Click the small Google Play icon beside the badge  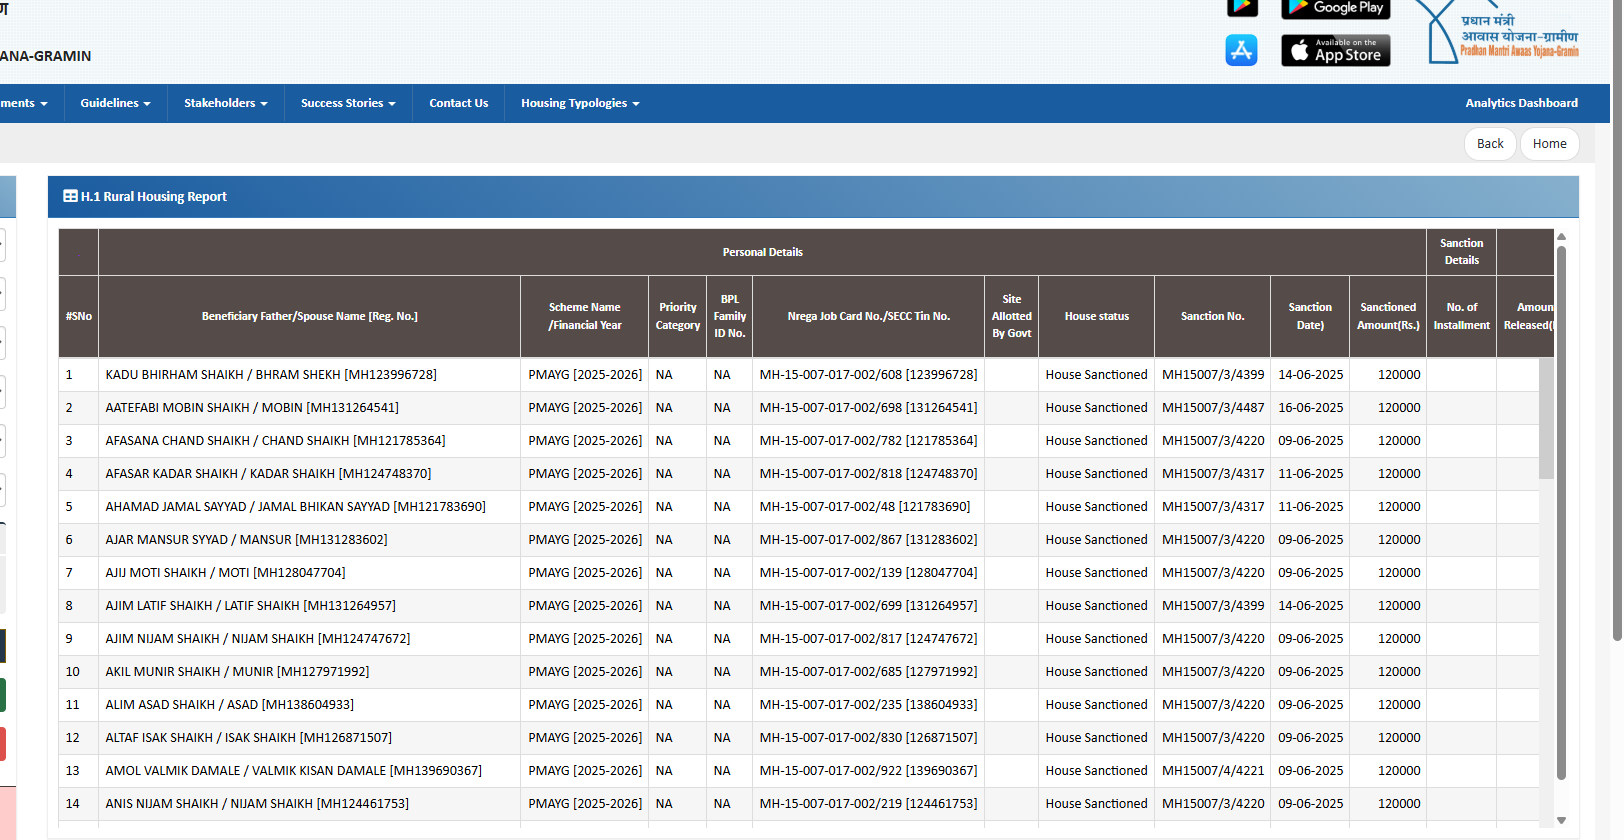[x=1242, y=8]
